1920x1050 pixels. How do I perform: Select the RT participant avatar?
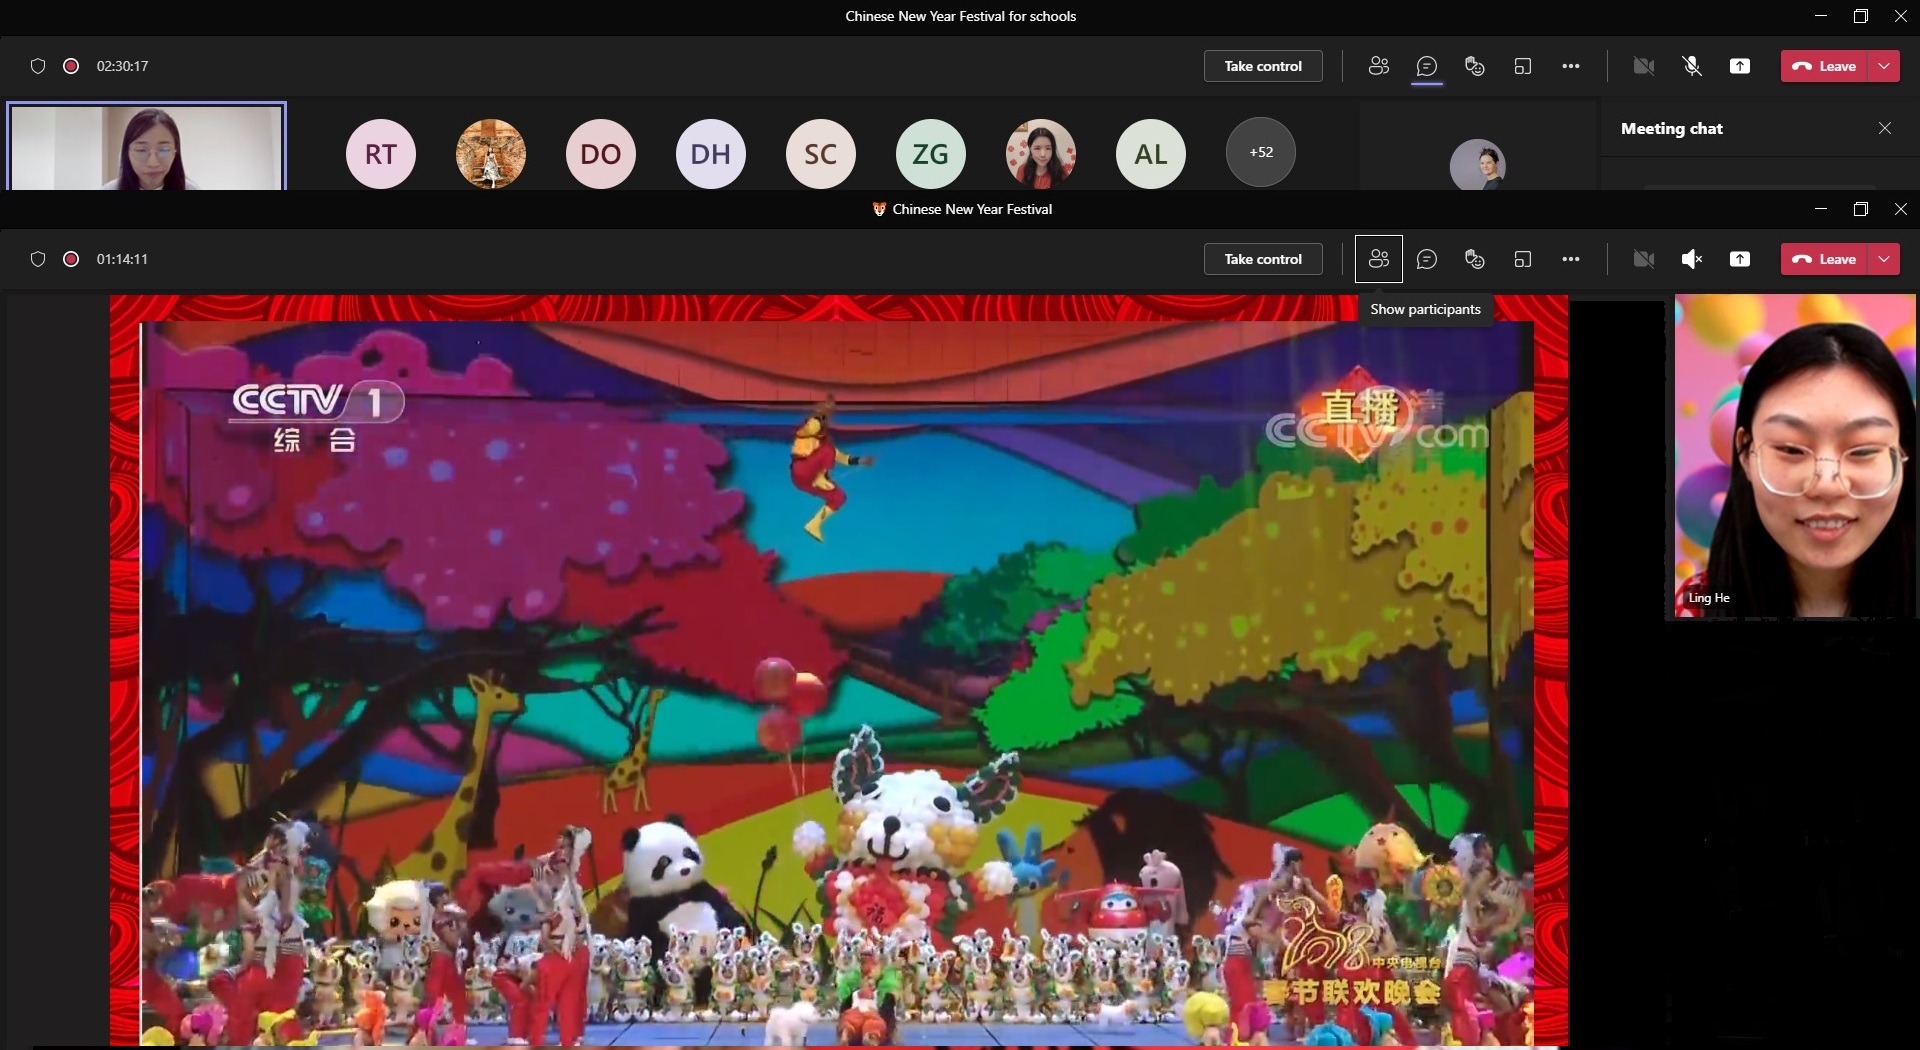point(380,153)
